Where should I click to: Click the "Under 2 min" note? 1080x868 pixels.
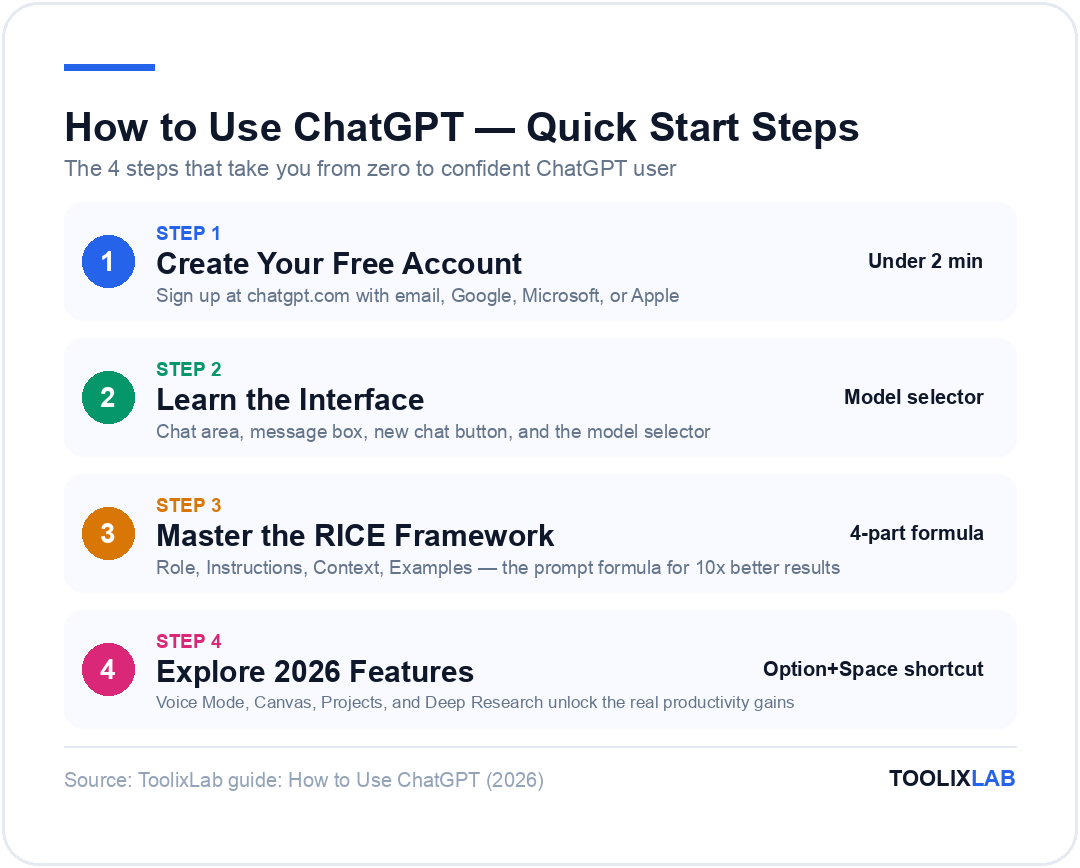(925, 261)
